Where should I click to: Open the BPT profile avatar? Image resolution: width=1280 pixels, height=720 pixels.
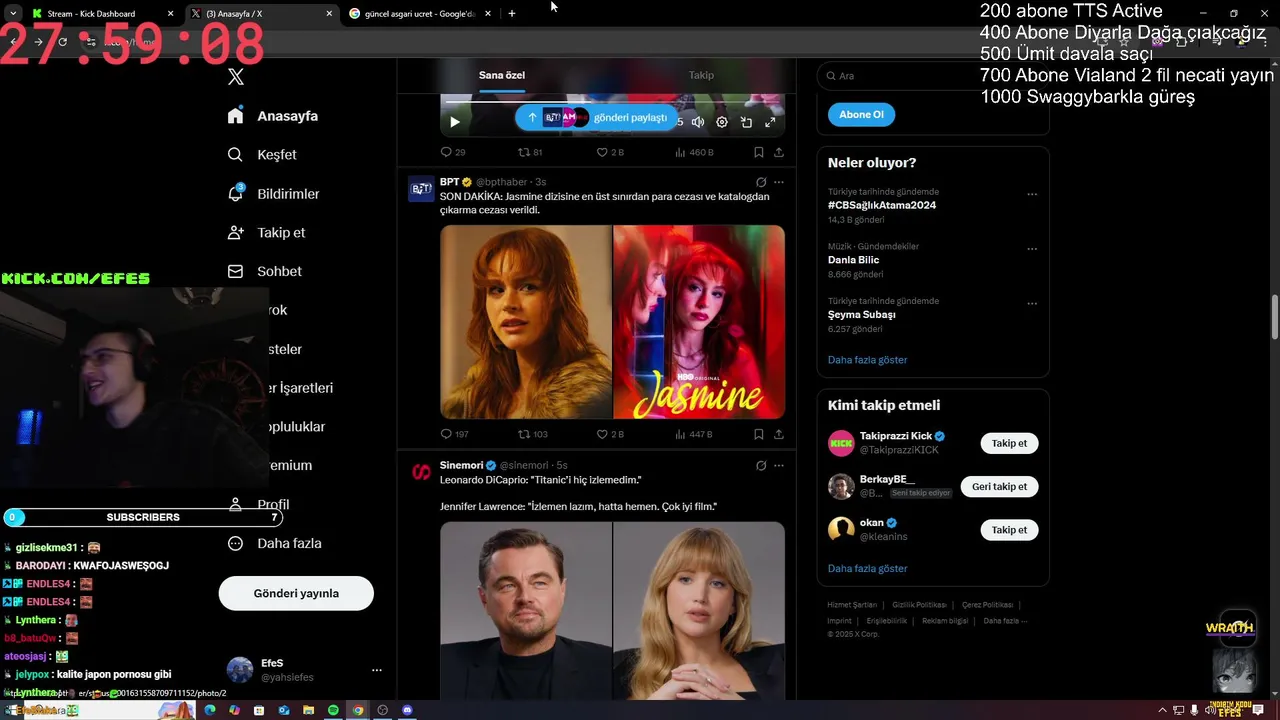(x=421, y=189)
